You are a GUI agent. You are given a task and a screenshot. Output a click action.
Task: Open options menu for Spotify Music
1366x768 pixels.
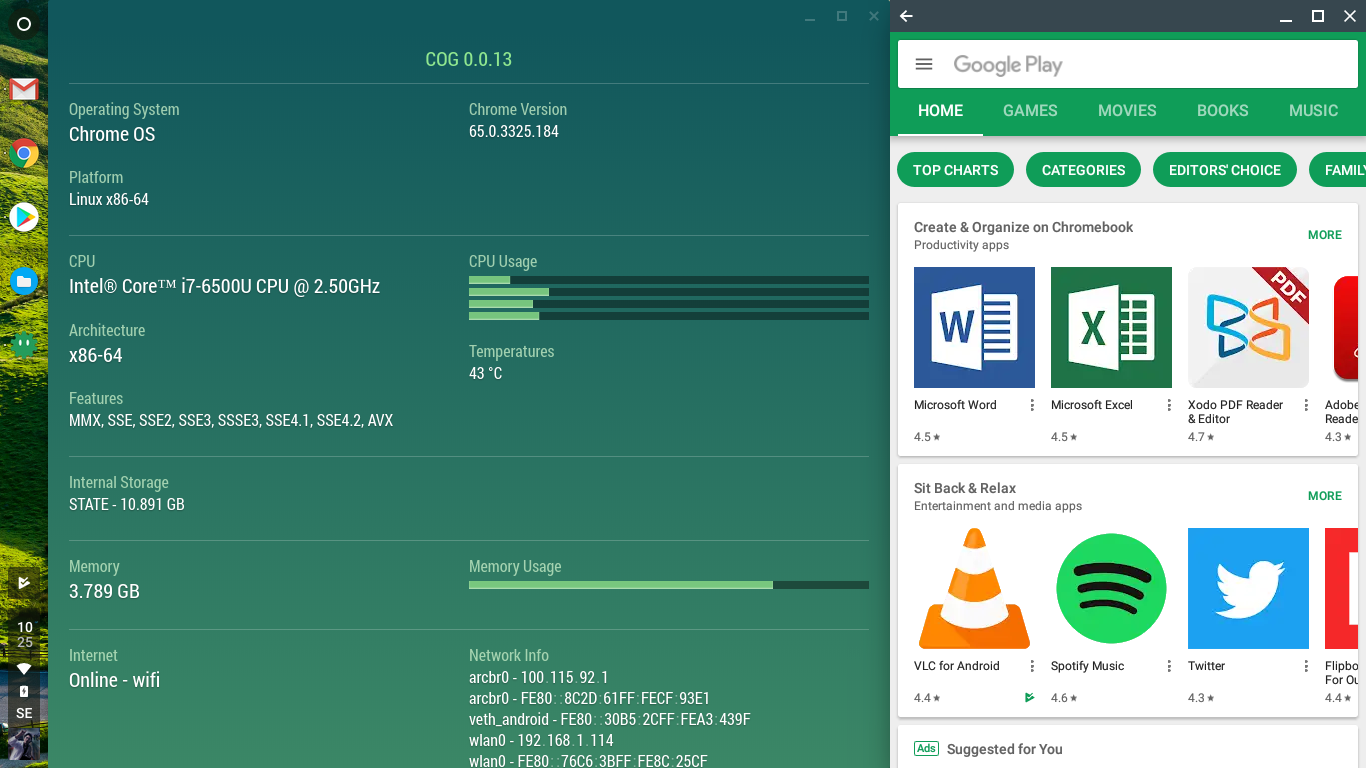click(x=1169, y=666)
